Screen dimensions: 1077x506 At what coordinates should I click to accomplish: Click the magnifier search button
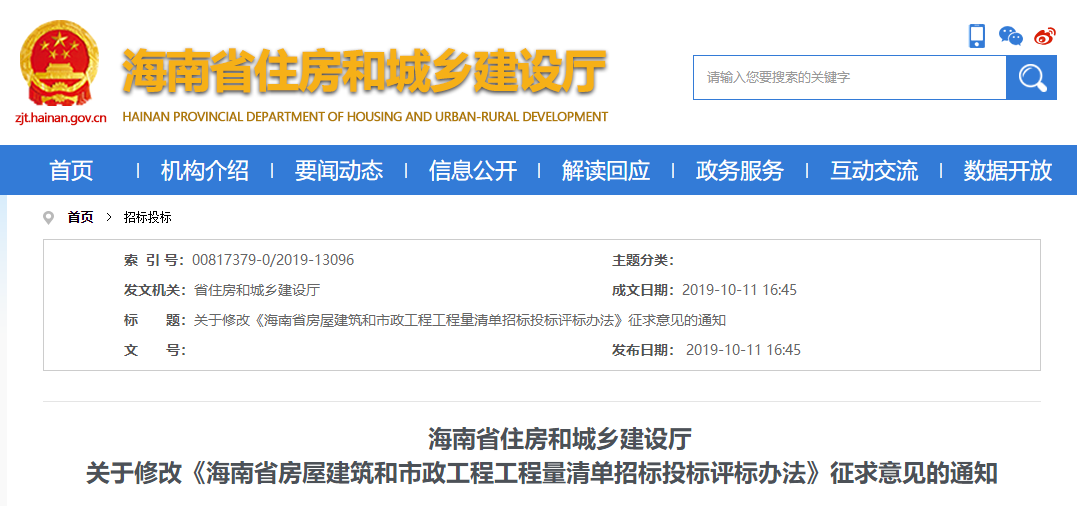1031,78
